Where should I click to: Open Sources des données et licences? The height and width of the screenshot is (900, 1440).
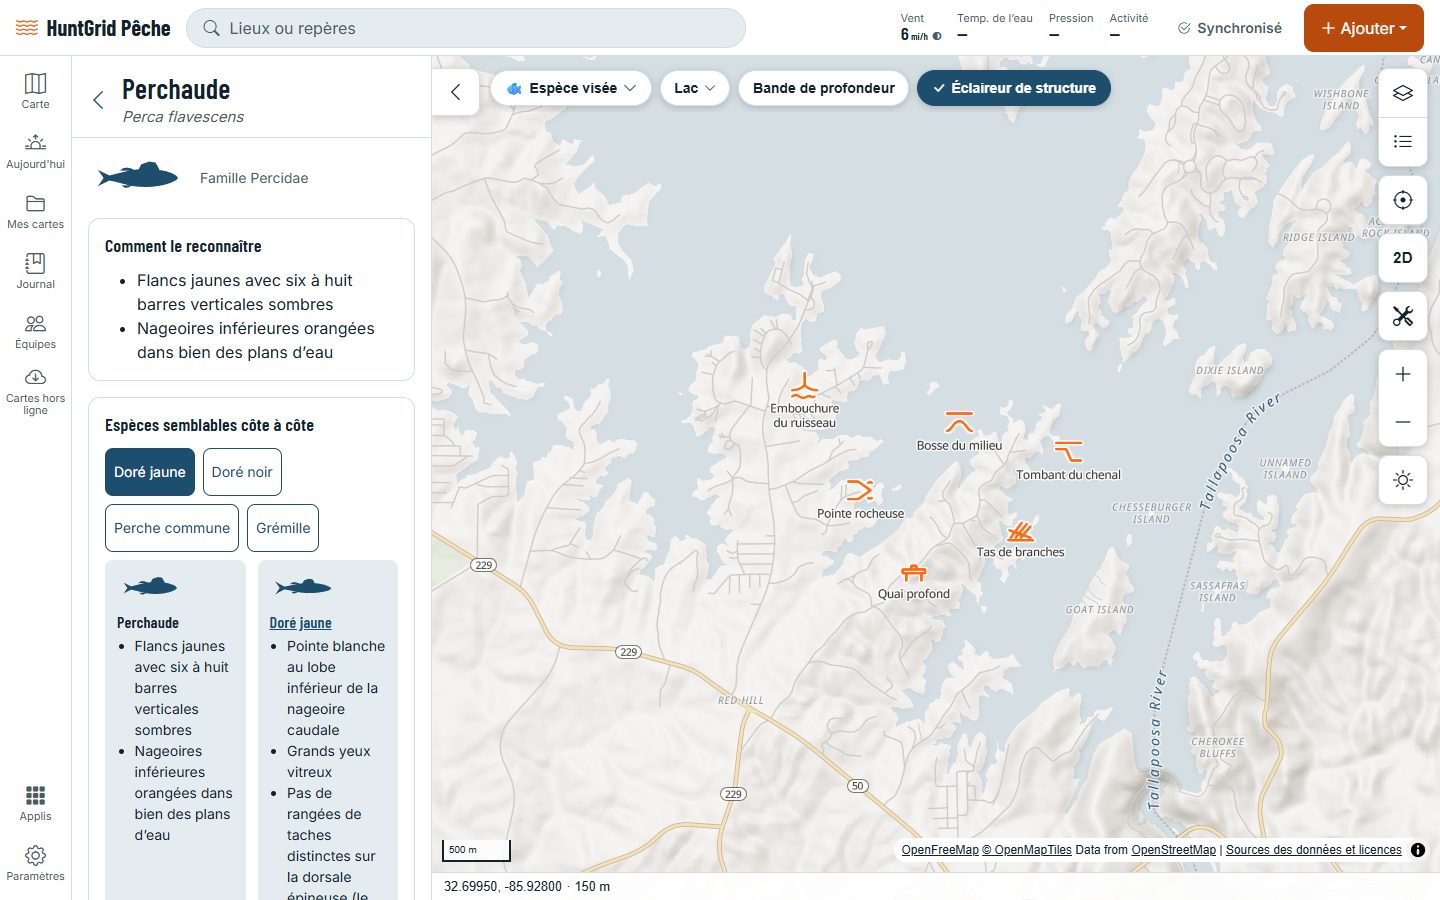coord(1314,850)
